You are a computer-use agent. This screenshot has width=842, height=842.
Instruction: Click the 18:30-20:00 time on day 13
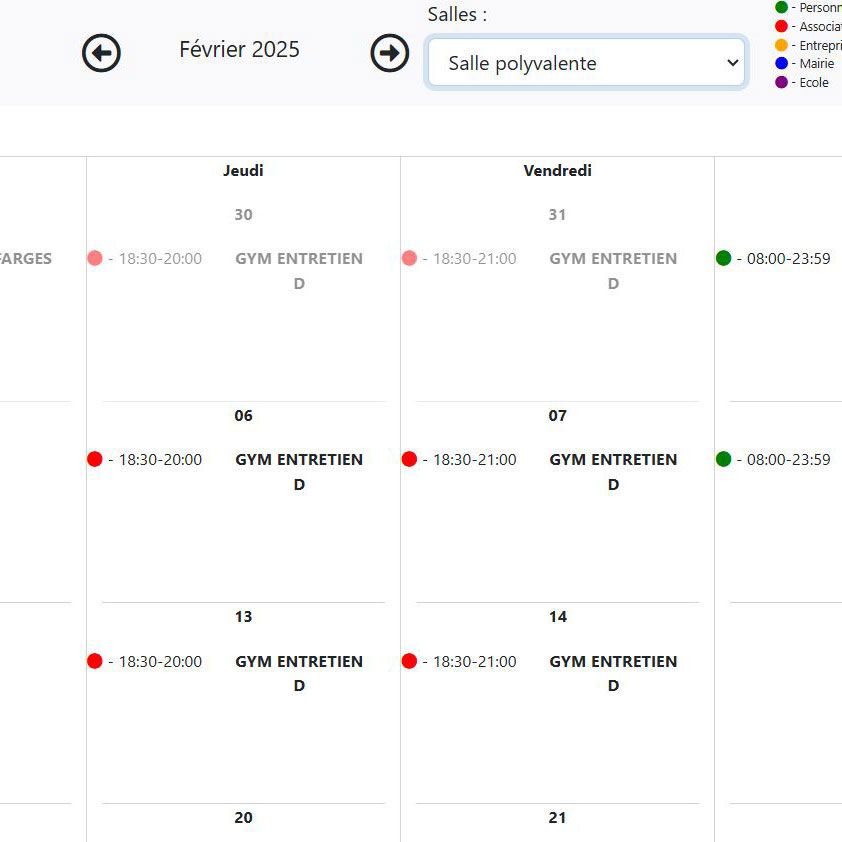(160, 662)
